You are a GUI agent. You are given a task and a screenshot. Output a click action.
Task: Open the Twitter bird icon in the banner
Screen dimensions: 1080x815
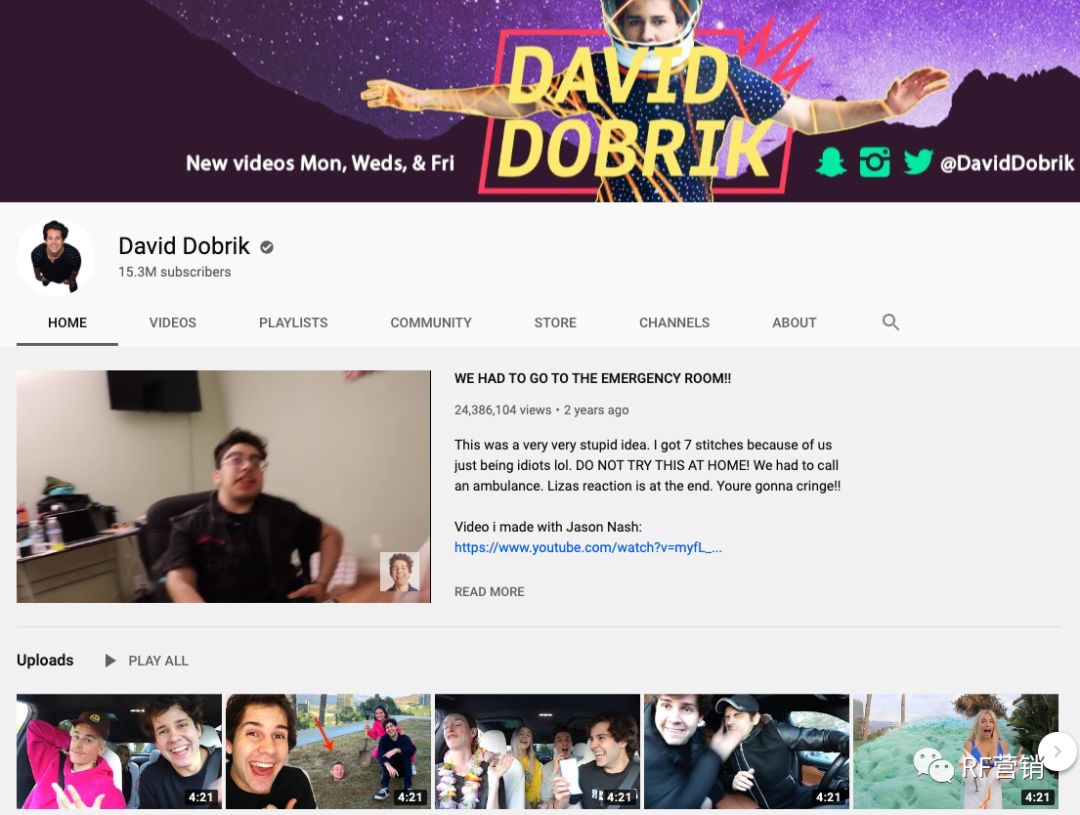click(917, 163)
